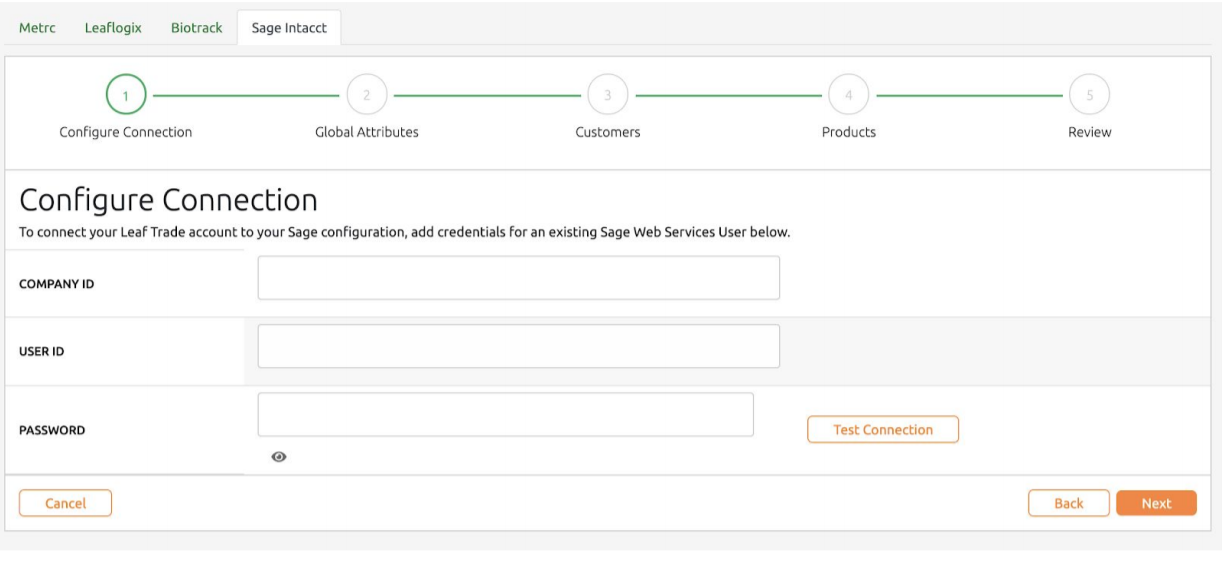This screenshot has height=562, width=1226.
Task: Select the Customers step label
Action: pyautogui.click(x=608, y=132)
